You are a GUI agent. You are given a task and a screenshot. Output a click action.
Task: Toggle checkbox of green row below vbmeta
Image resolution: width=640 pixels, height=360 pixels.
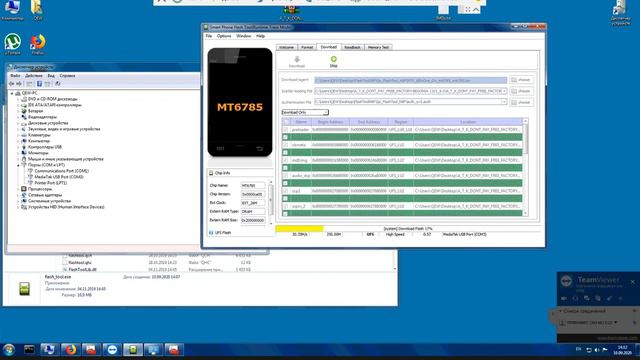point(286,153)
